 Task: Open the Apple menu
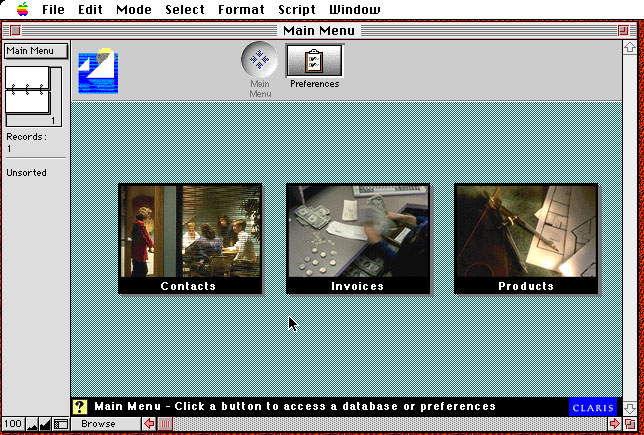tap(23, 9)
